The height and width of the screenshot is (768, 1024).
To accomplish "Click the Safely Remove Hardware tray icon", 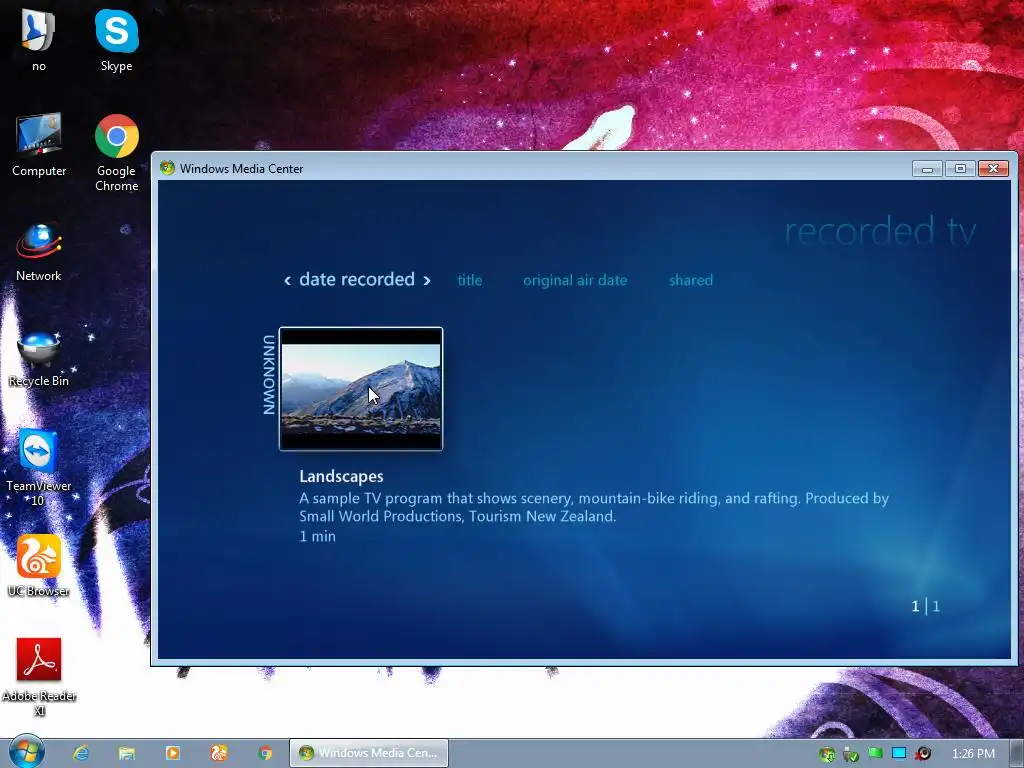I will [x=850, y=754].
